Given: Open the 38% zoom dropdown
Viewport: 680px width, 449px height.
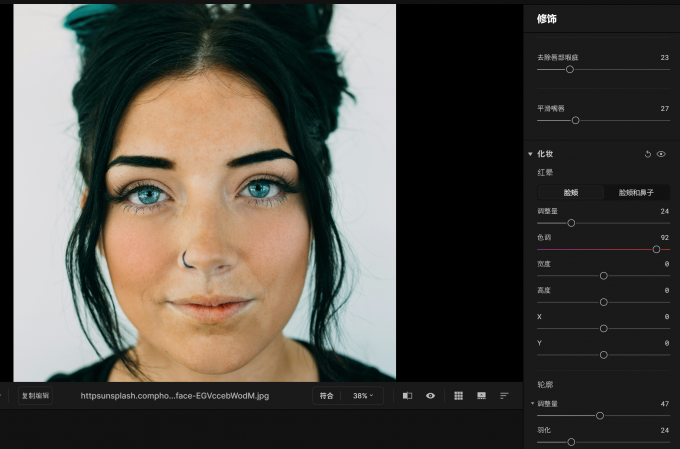Looking at the screenshot, I should (363, 396).
